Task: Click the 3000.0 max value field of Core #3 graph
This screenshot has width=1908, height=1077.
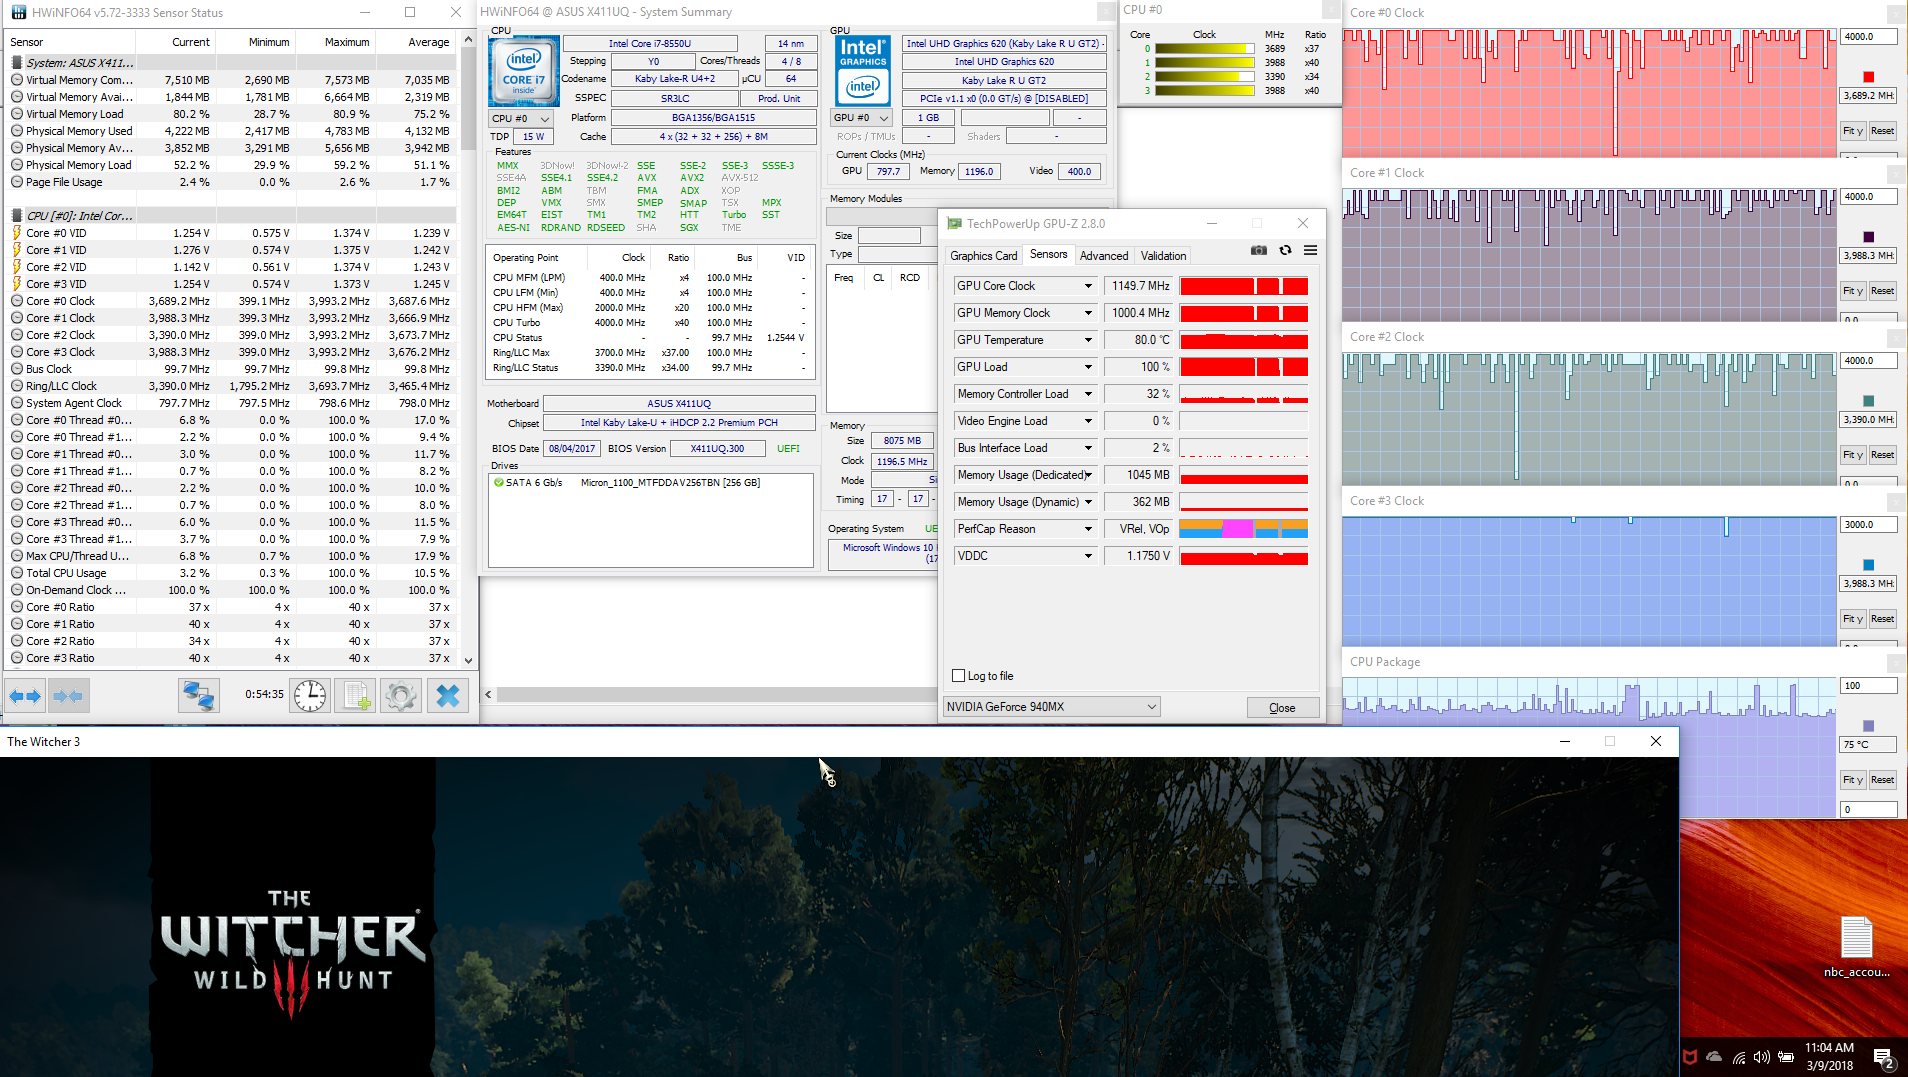Action: (1868, 525)
